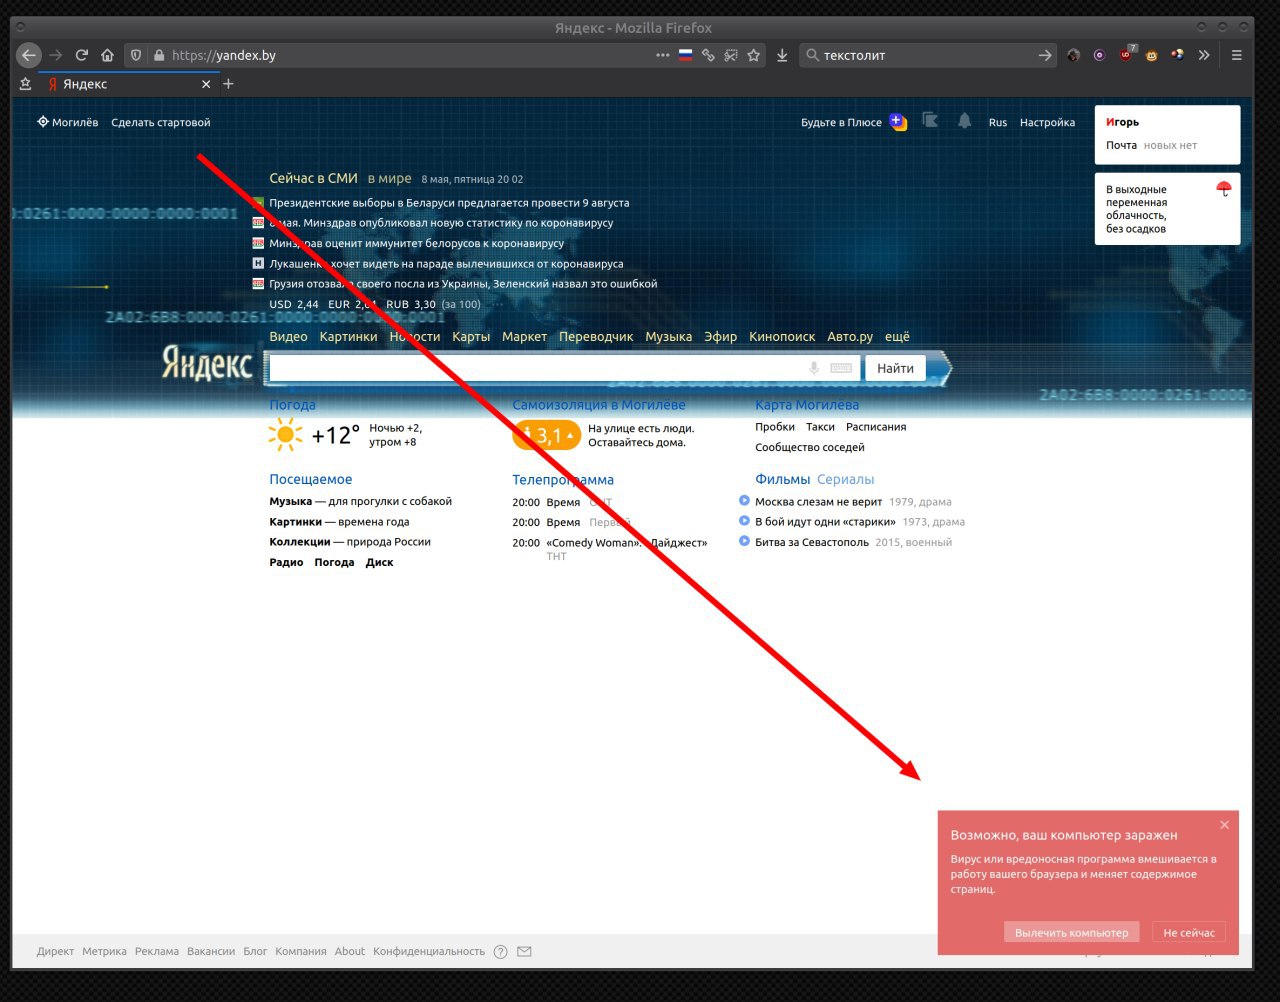The height and width of the screenshot is (1002, 1280).
Task: Click Вылечить компьютер button
Action: 1071,932
